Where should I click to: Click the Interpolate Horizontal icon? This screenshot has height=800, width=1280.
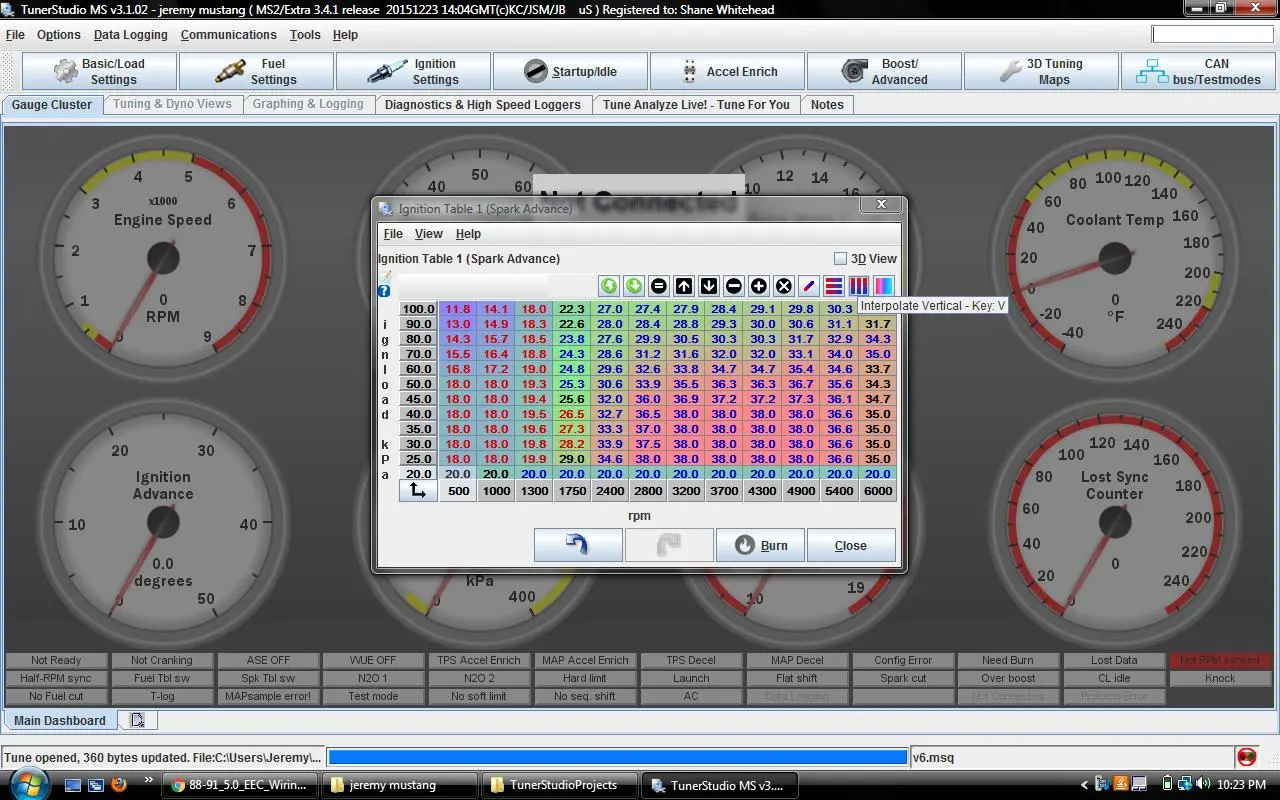click(x=834, y=286)
